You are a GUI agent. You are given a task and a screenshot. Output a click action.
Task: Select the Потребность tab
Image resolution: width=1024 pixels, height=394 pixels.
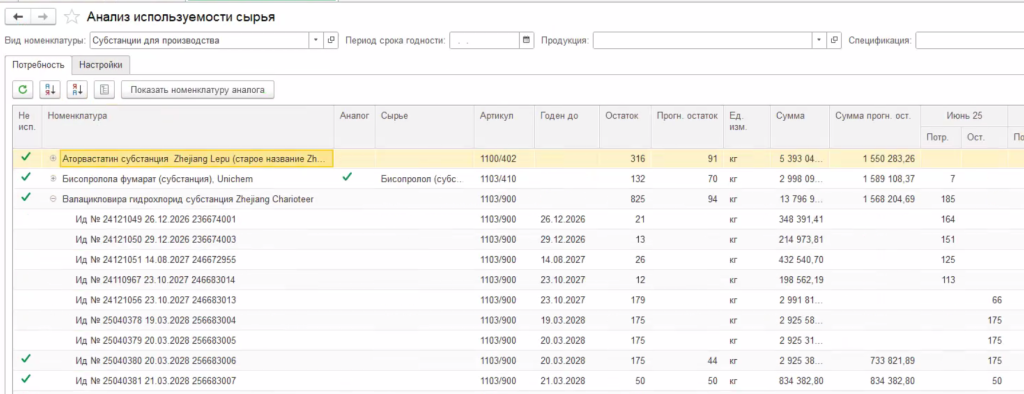38,65
